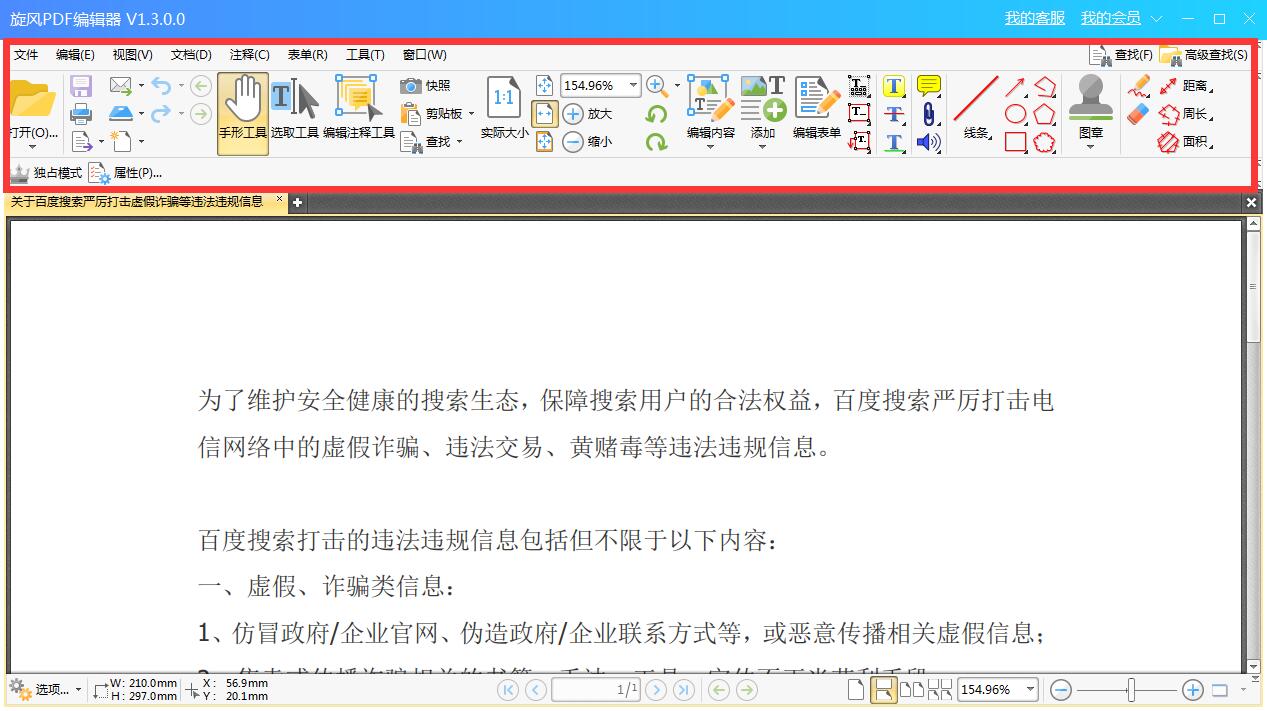The width and height of the screenshot is (1267, 711).
Task: Open 我的会员 membership link
Action: [1110, 17]
